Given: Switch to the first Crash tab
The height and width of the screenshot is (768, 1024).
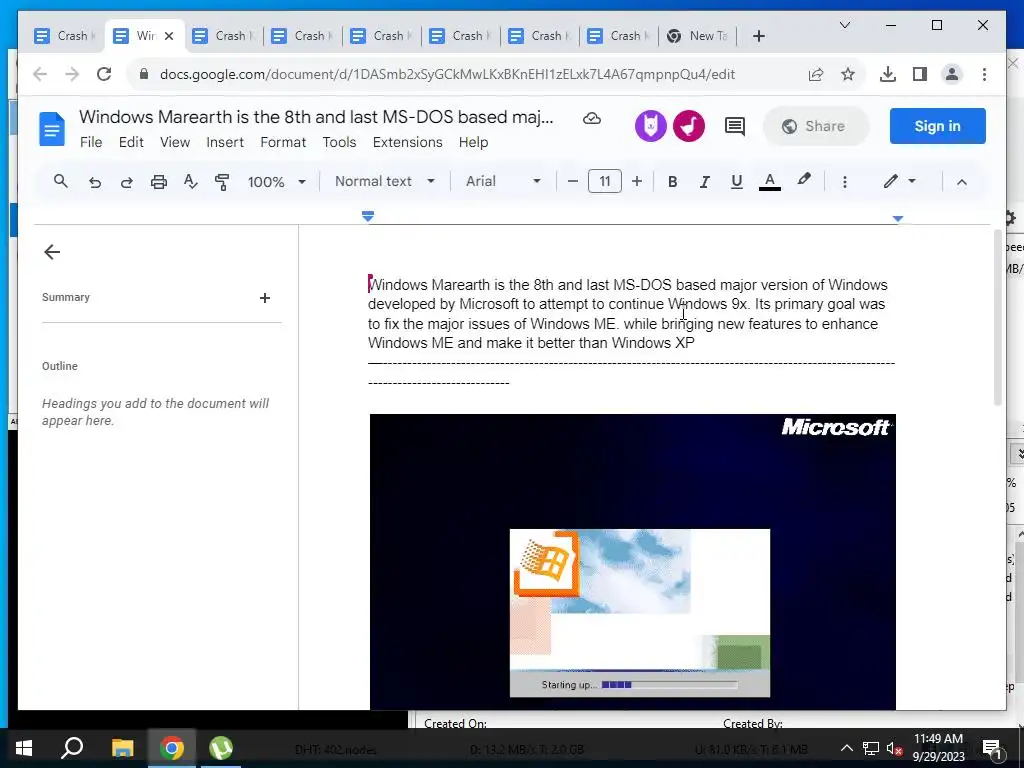Looking at the screenshot, I should (x=64, y=36).
